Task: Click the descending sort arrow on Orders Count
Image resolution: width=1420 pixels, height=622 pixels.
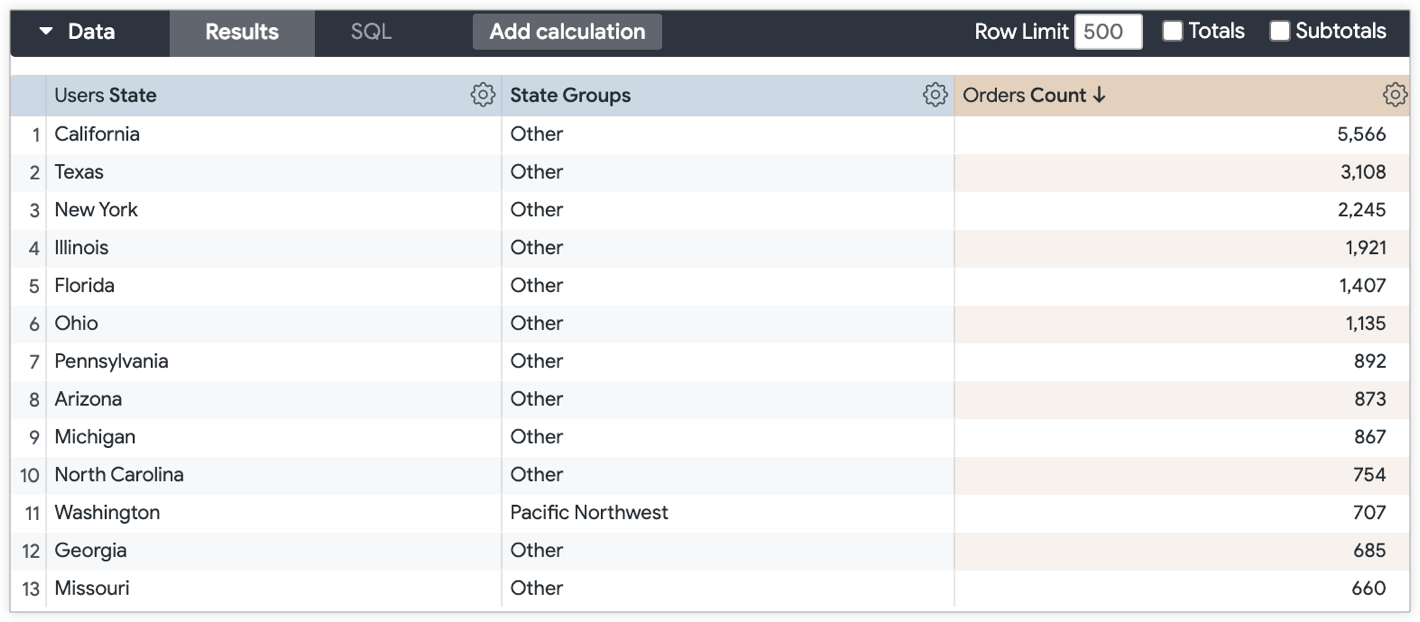Action: [x=1099, y=95]
